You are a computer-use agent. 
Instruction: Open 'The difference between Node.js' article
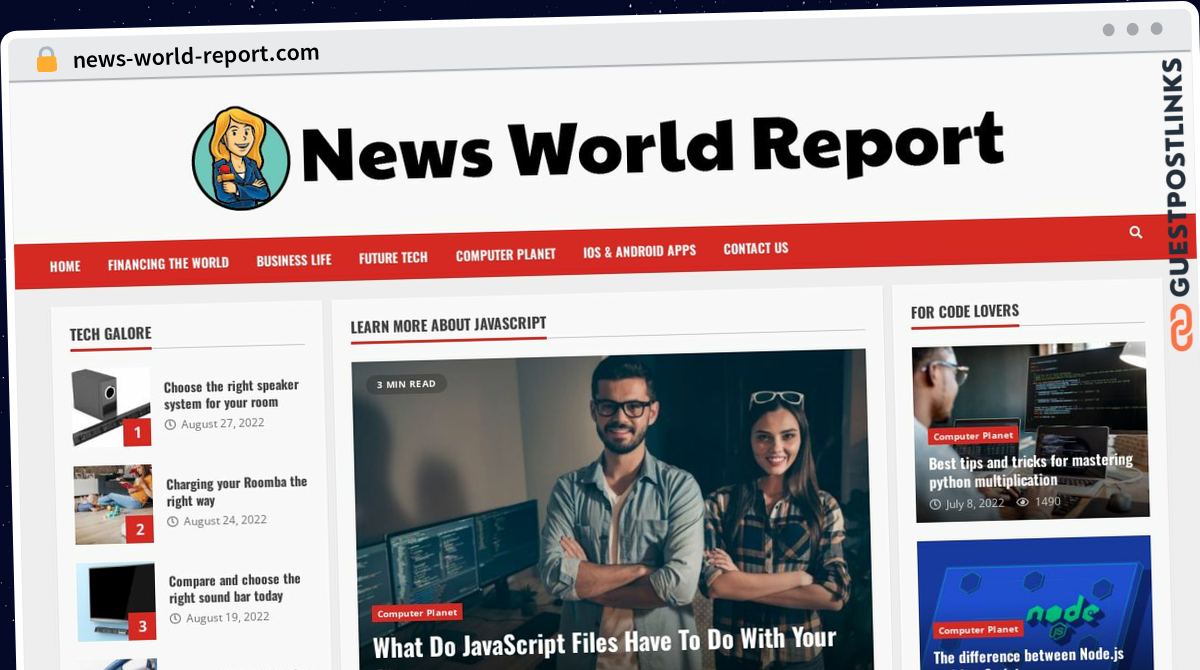(1029, 656)
